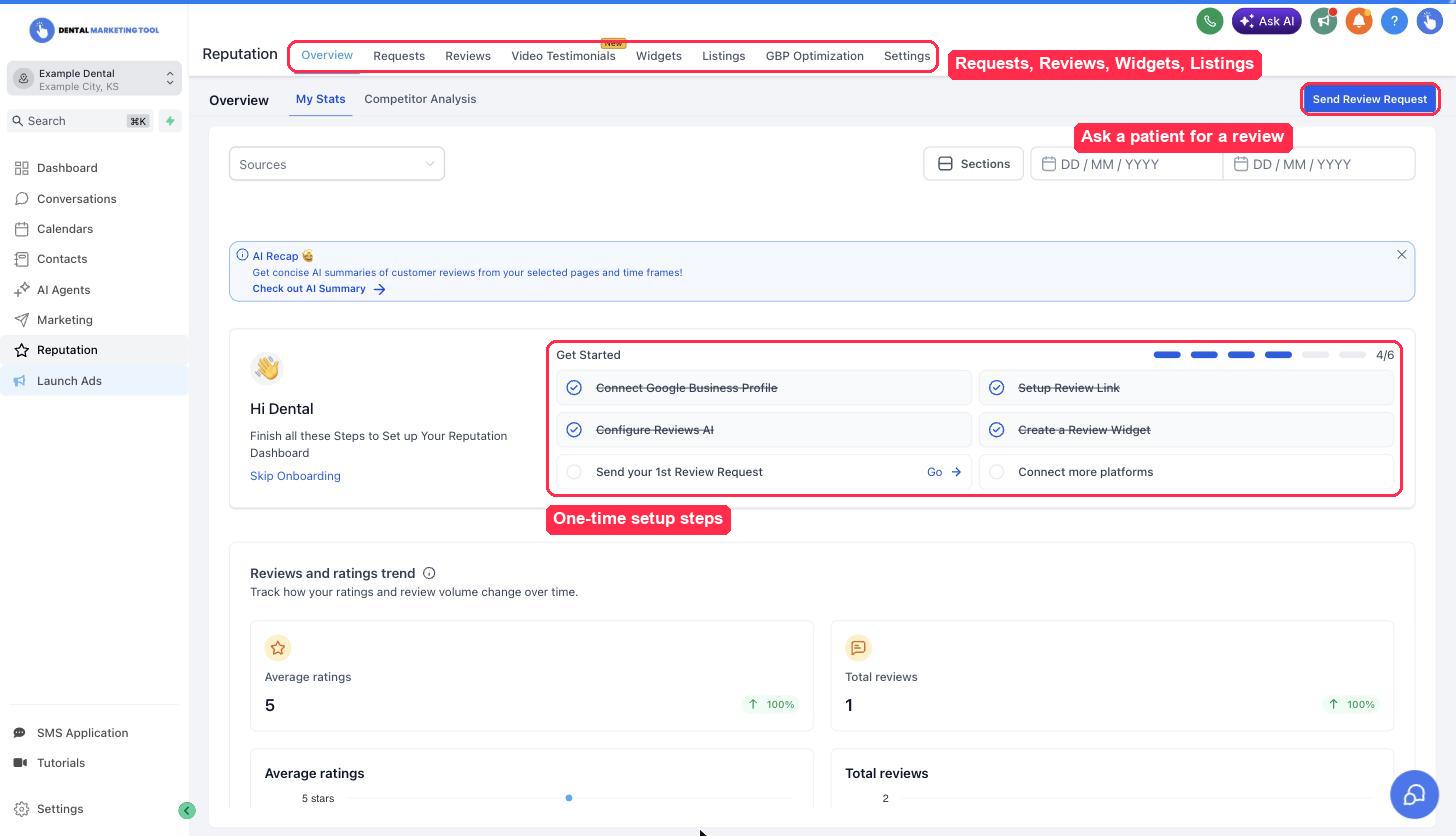Open the Sections selector
1456x836 pixels.
973,164
